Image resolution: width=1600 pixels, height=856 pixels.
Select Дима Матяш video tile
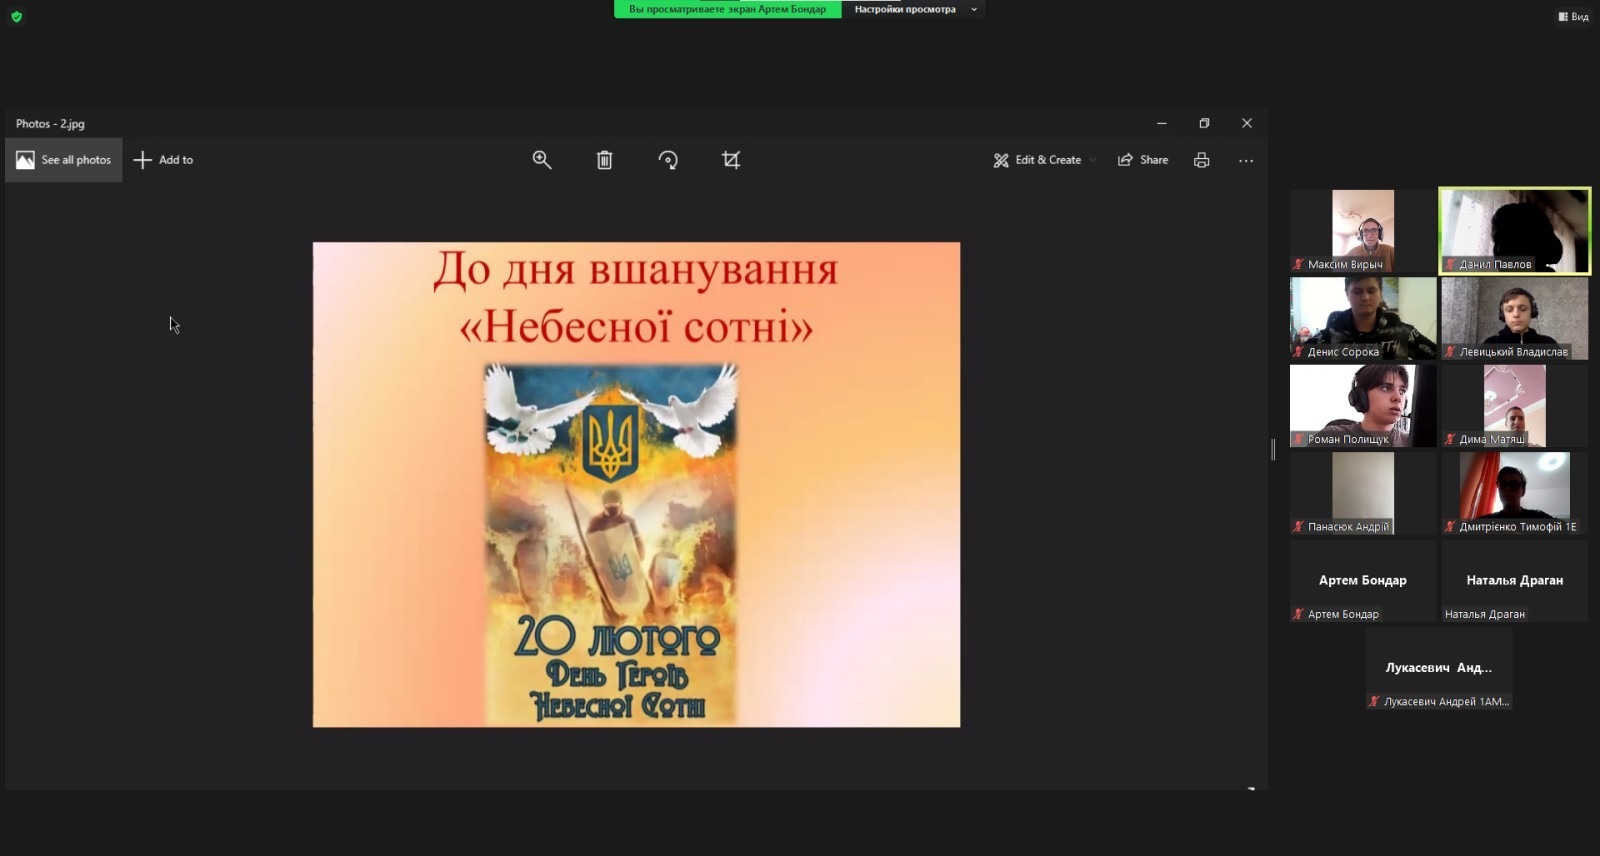pos(1515,406)
